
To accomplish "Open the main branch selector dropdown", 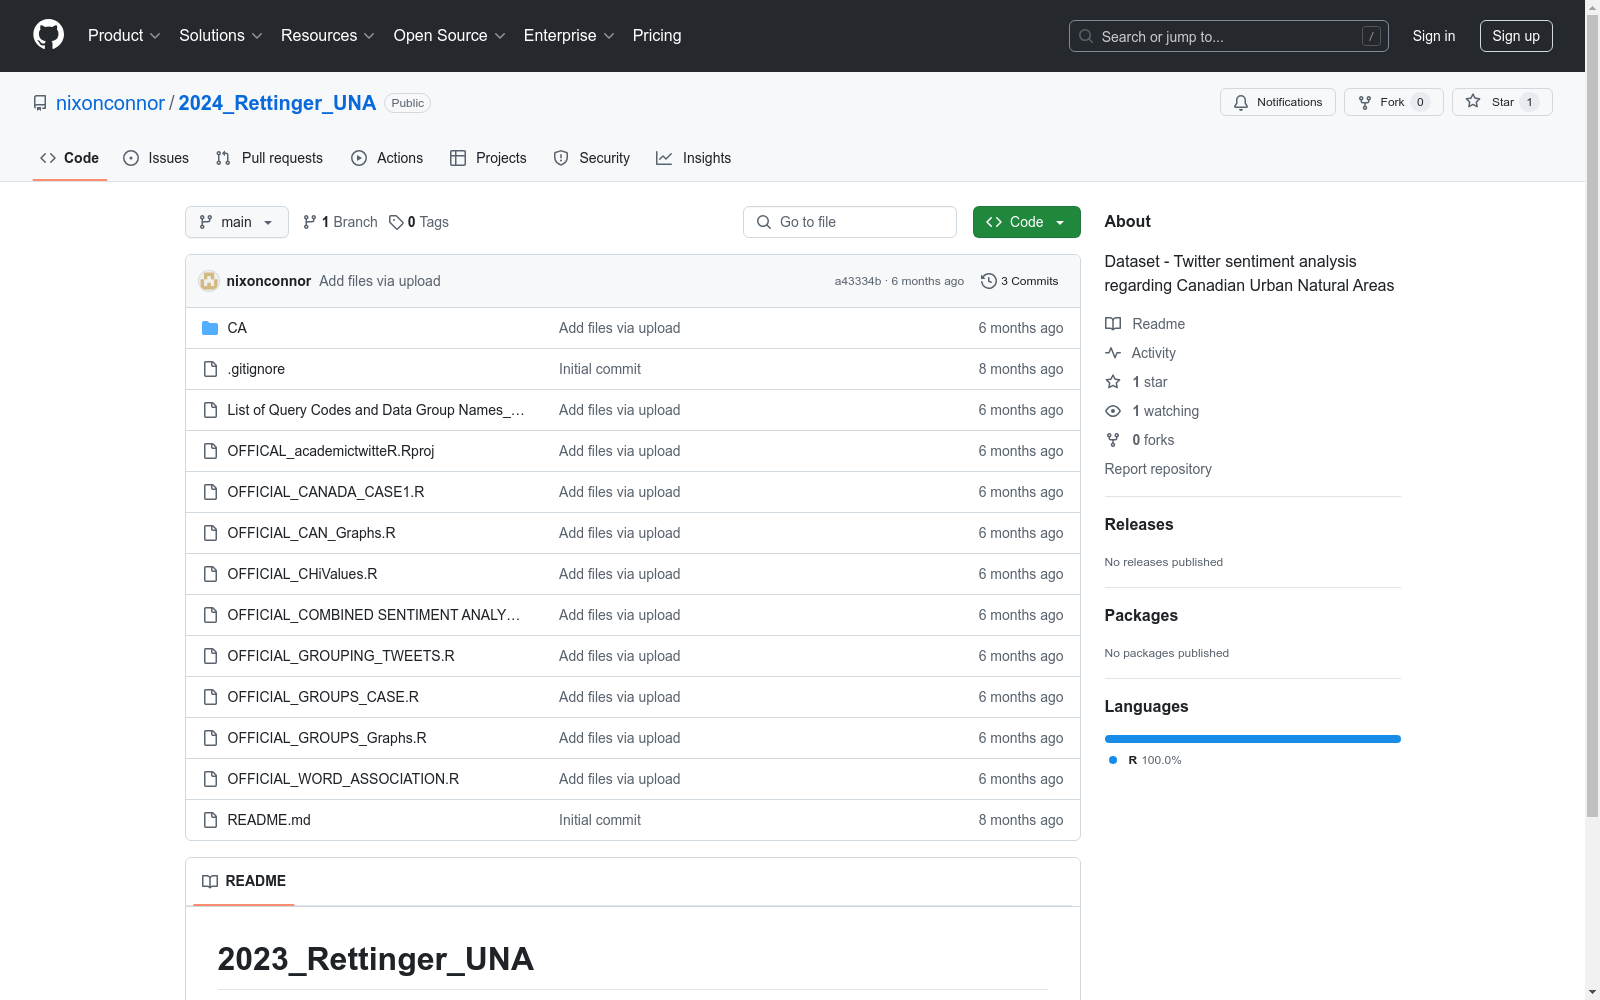I will pyautogui.click(x=237, y=222).
